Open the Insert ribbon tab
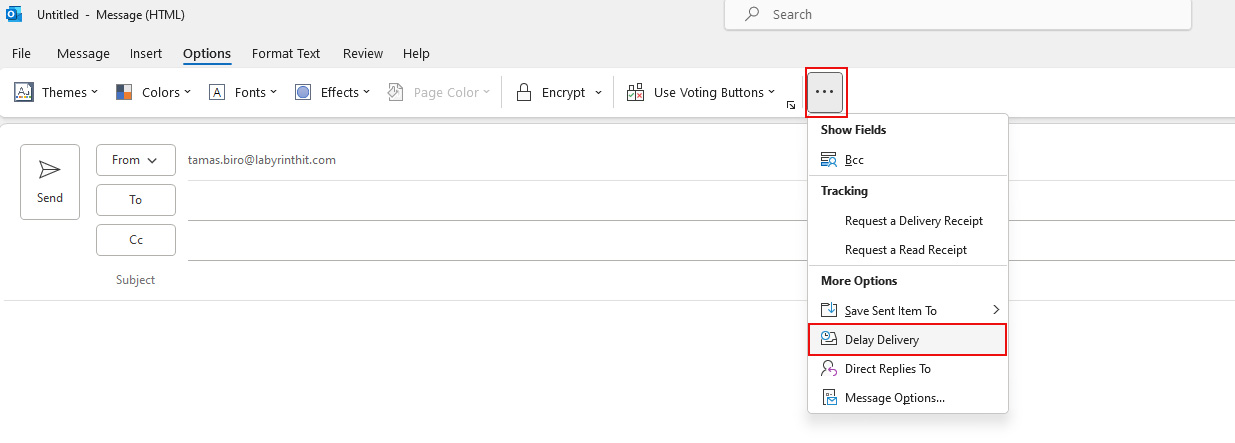The height and width of the screenshot is (443, 1235). coord(146,54)
